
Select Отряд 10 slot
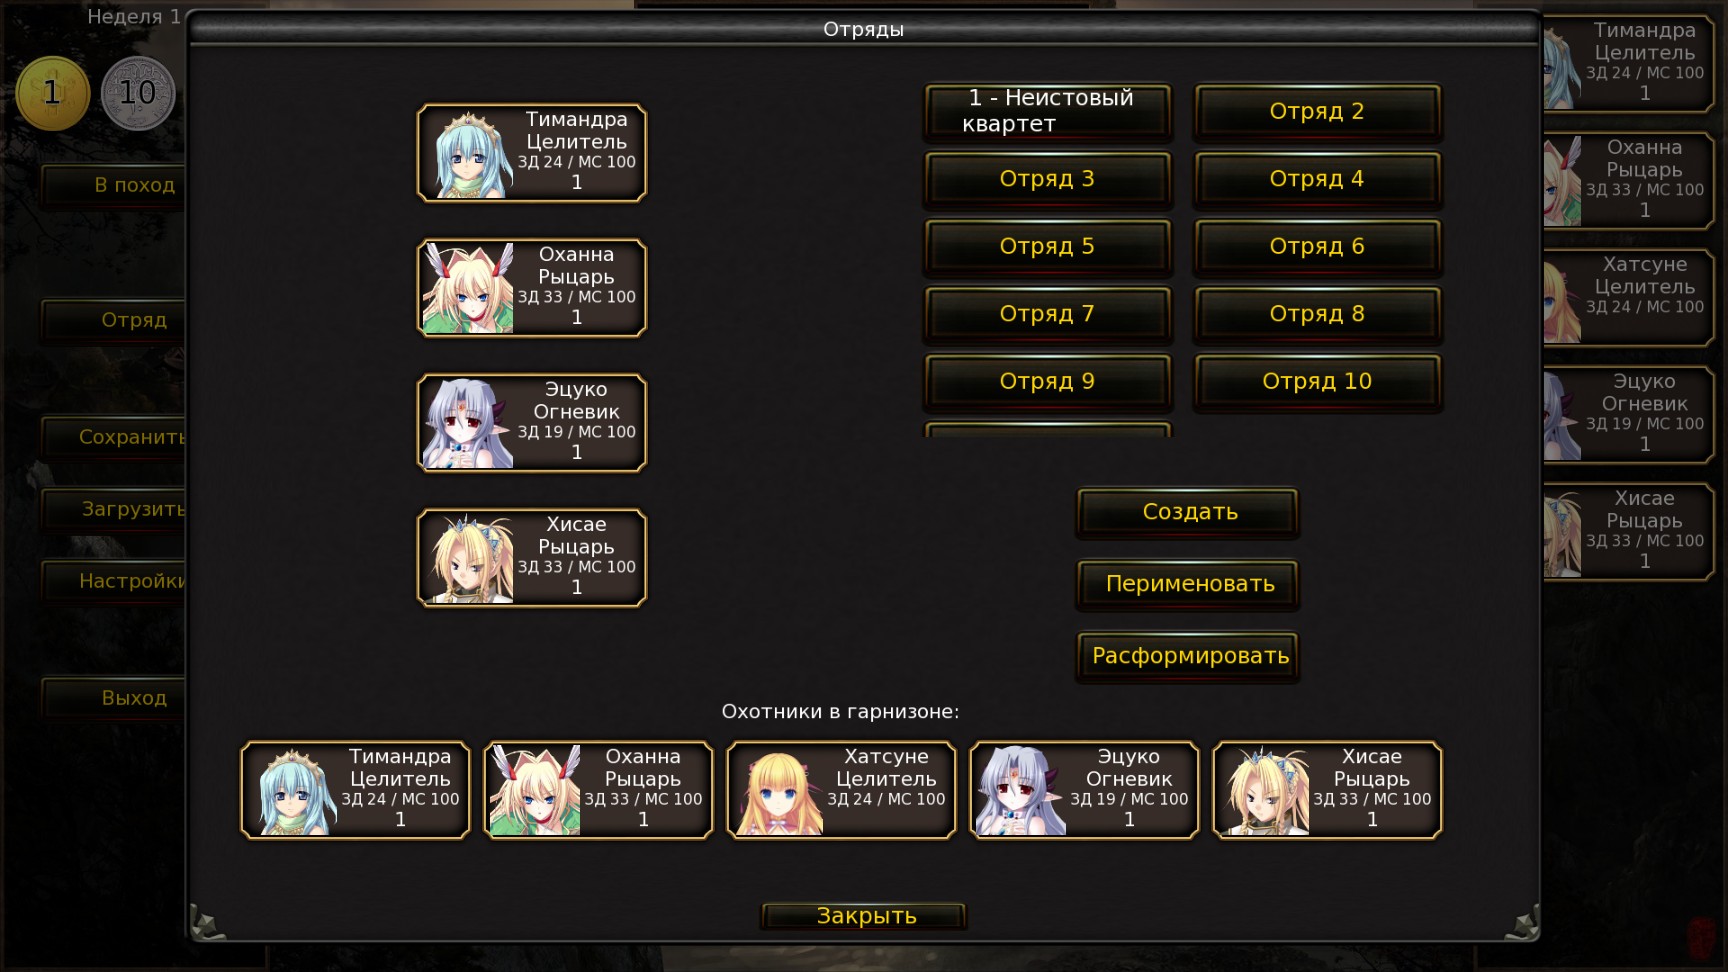point(1317,381)
